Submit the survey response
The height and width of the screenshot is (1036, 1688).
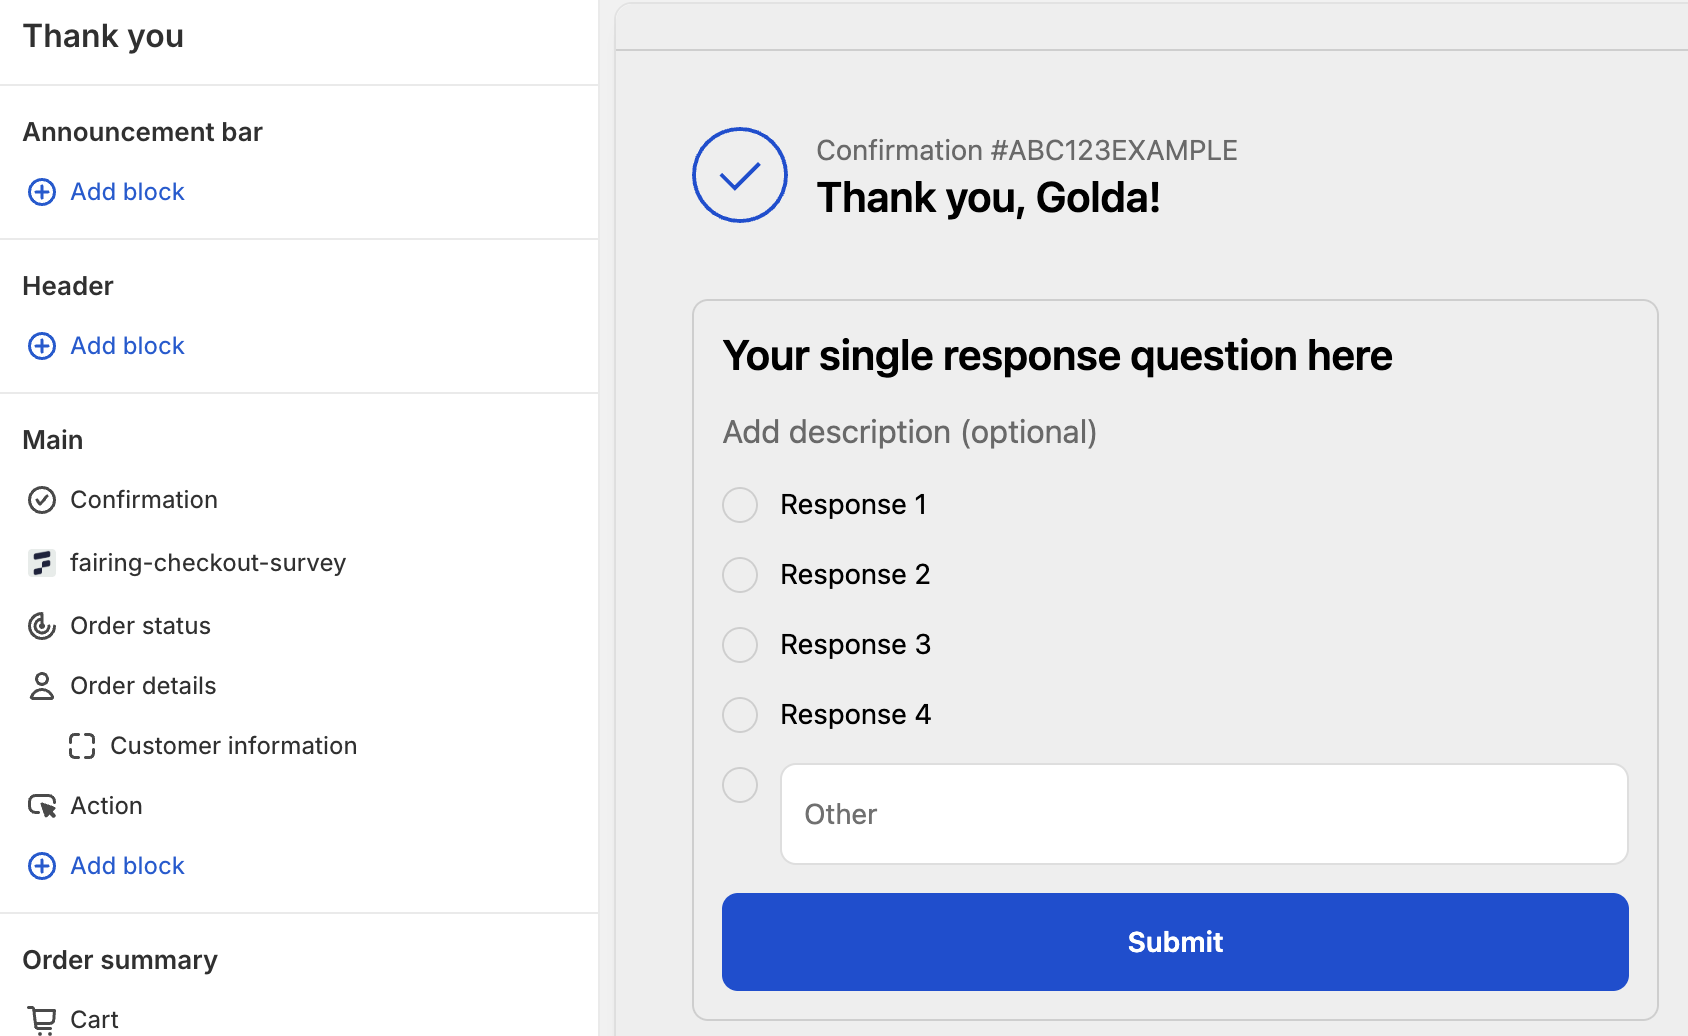1175,942
